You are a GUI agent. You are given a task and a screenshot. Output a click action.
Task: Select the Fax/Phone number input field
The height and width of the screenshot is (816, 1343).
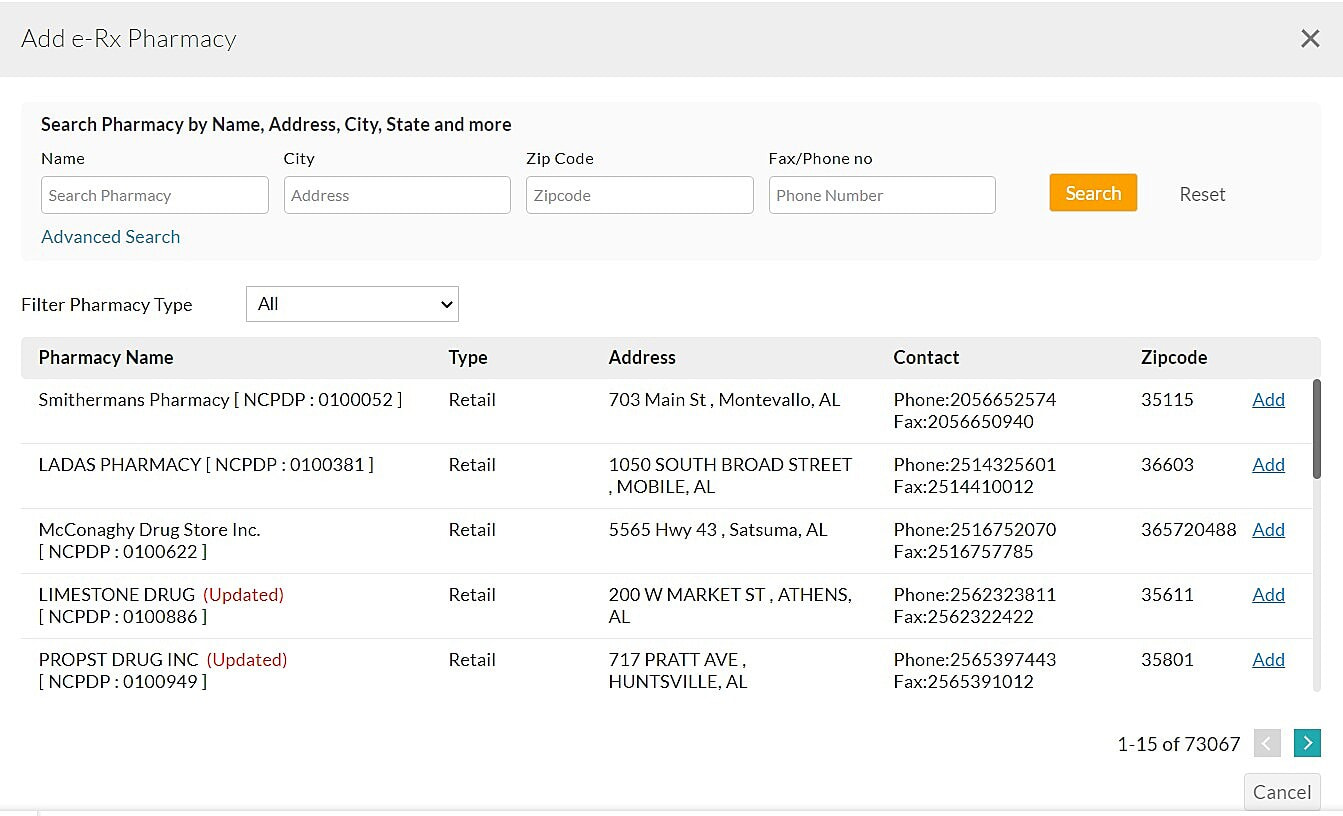(x=882, y=195)
